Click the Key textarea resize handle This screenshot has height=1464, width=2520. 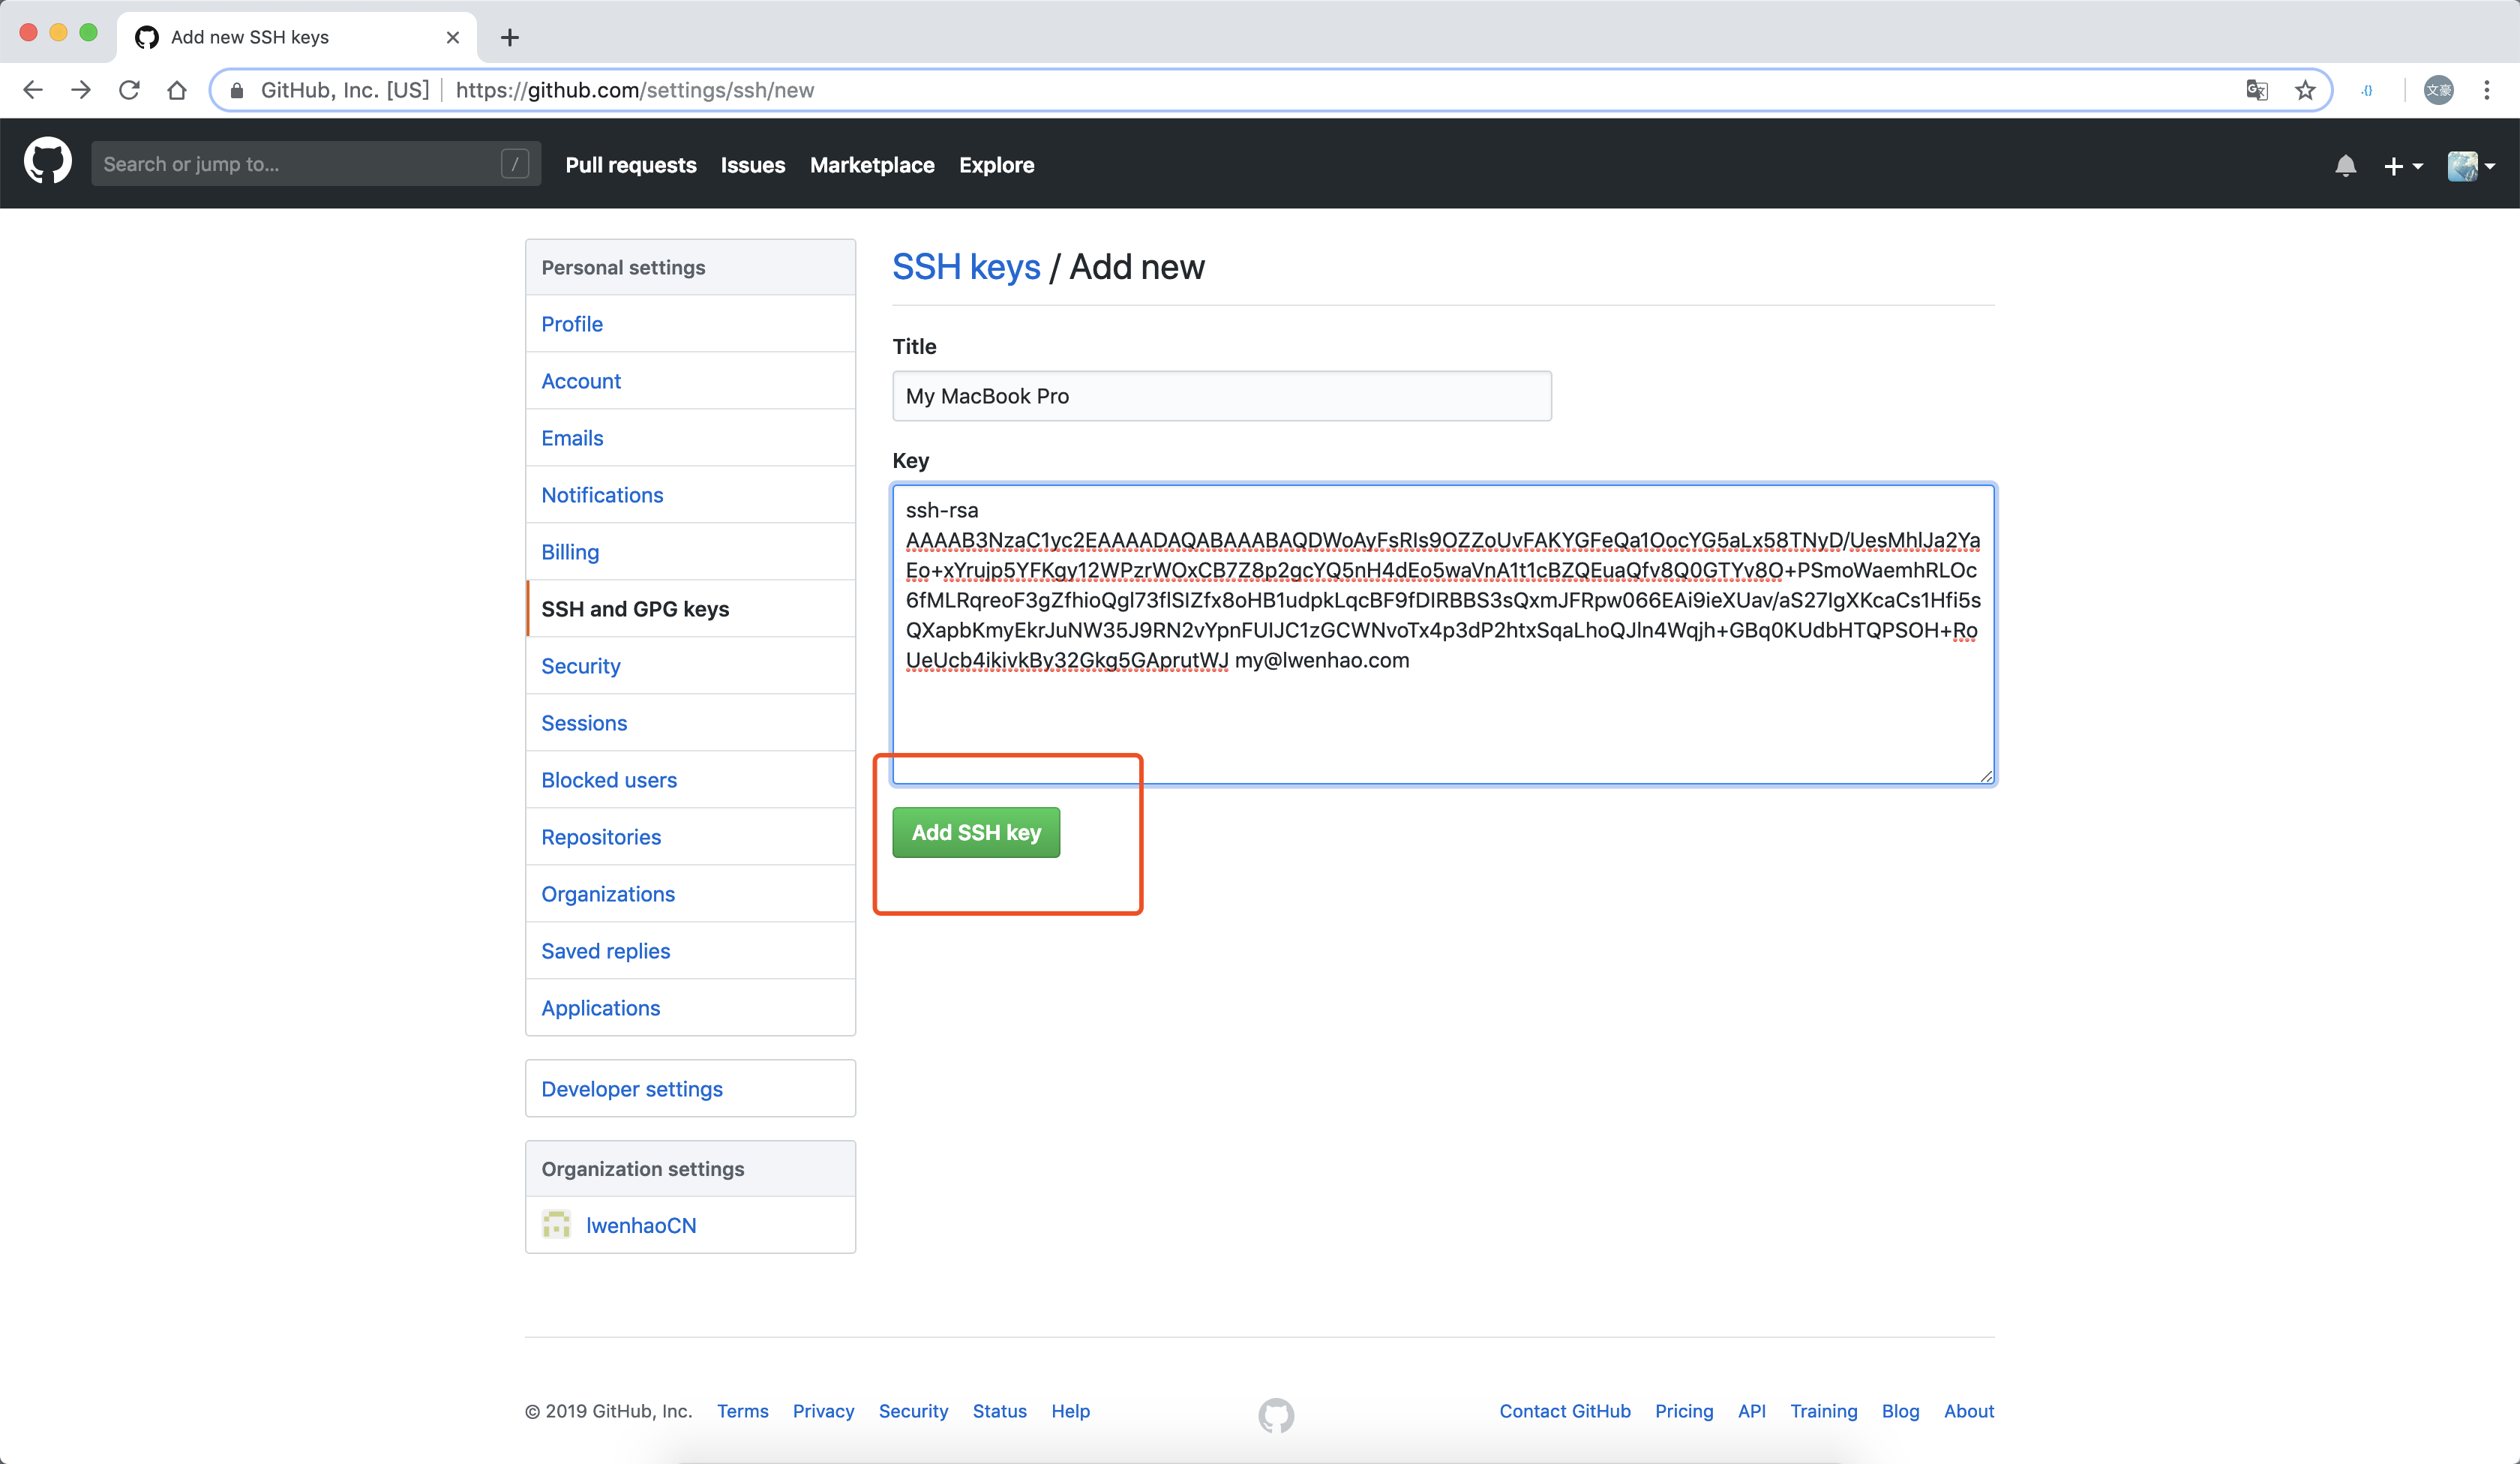(1986, 776)
